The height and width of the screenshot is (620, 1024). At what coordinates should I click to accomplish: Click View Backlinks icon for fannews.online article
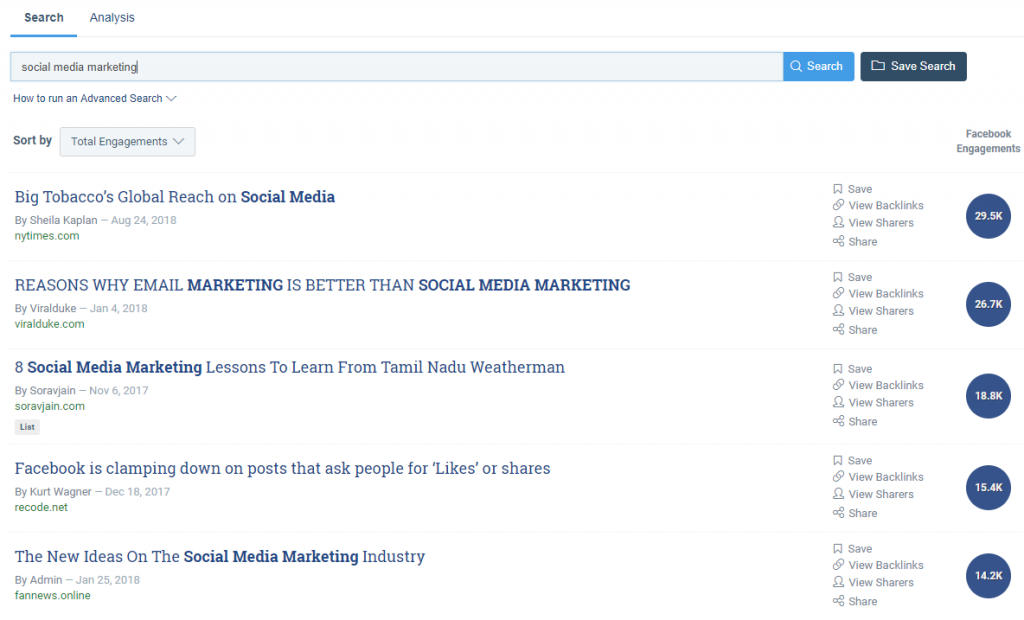pos(839,565)
